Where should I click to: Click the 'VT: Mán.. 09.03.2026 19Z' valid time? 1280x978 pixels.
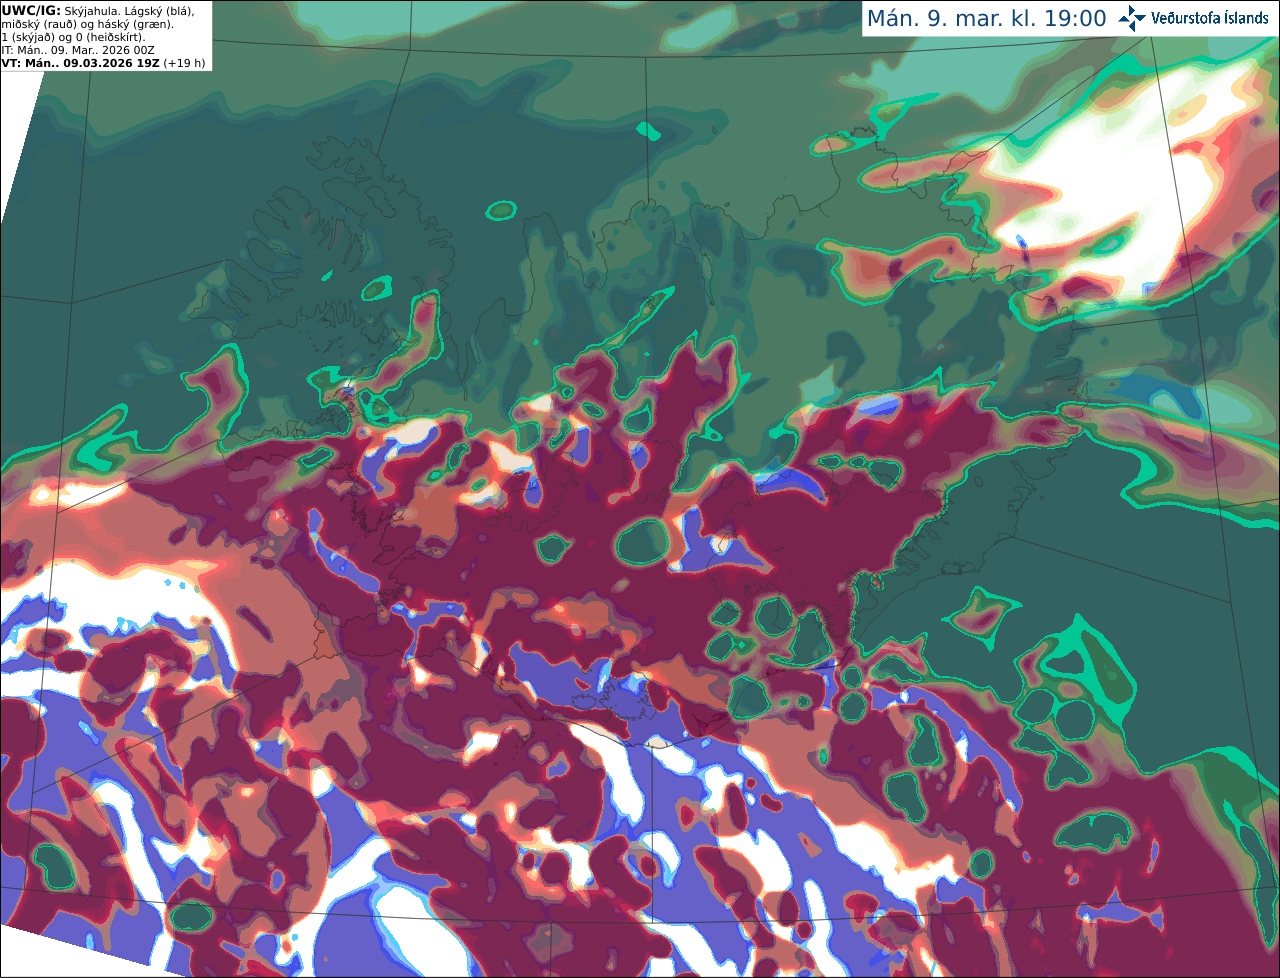pos(81,63)
